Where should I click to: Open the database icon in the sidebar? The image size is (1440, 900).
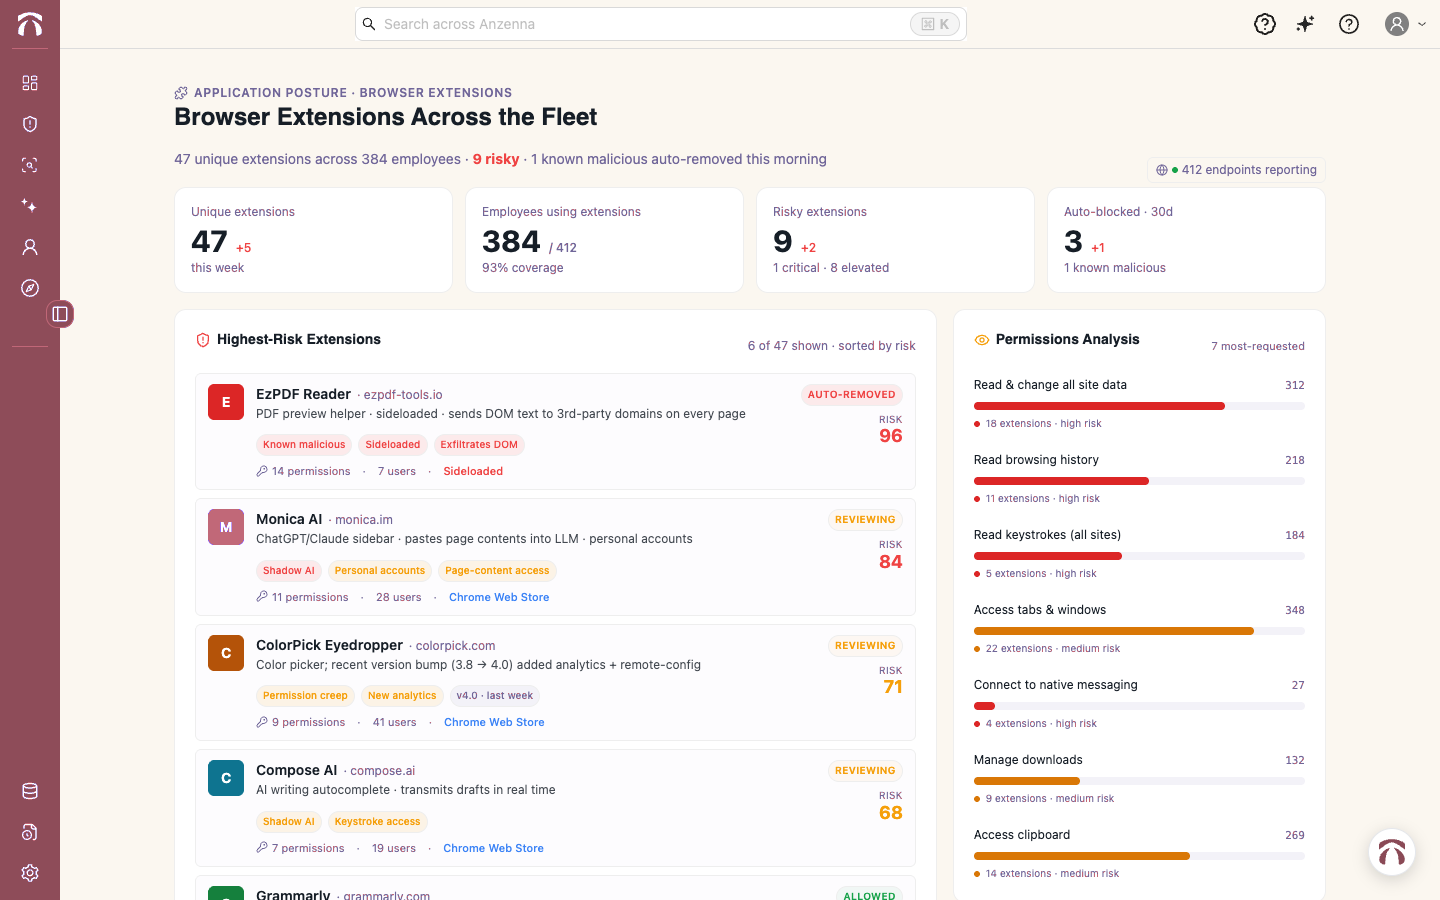pyautogui.click(x=30, y=791)
